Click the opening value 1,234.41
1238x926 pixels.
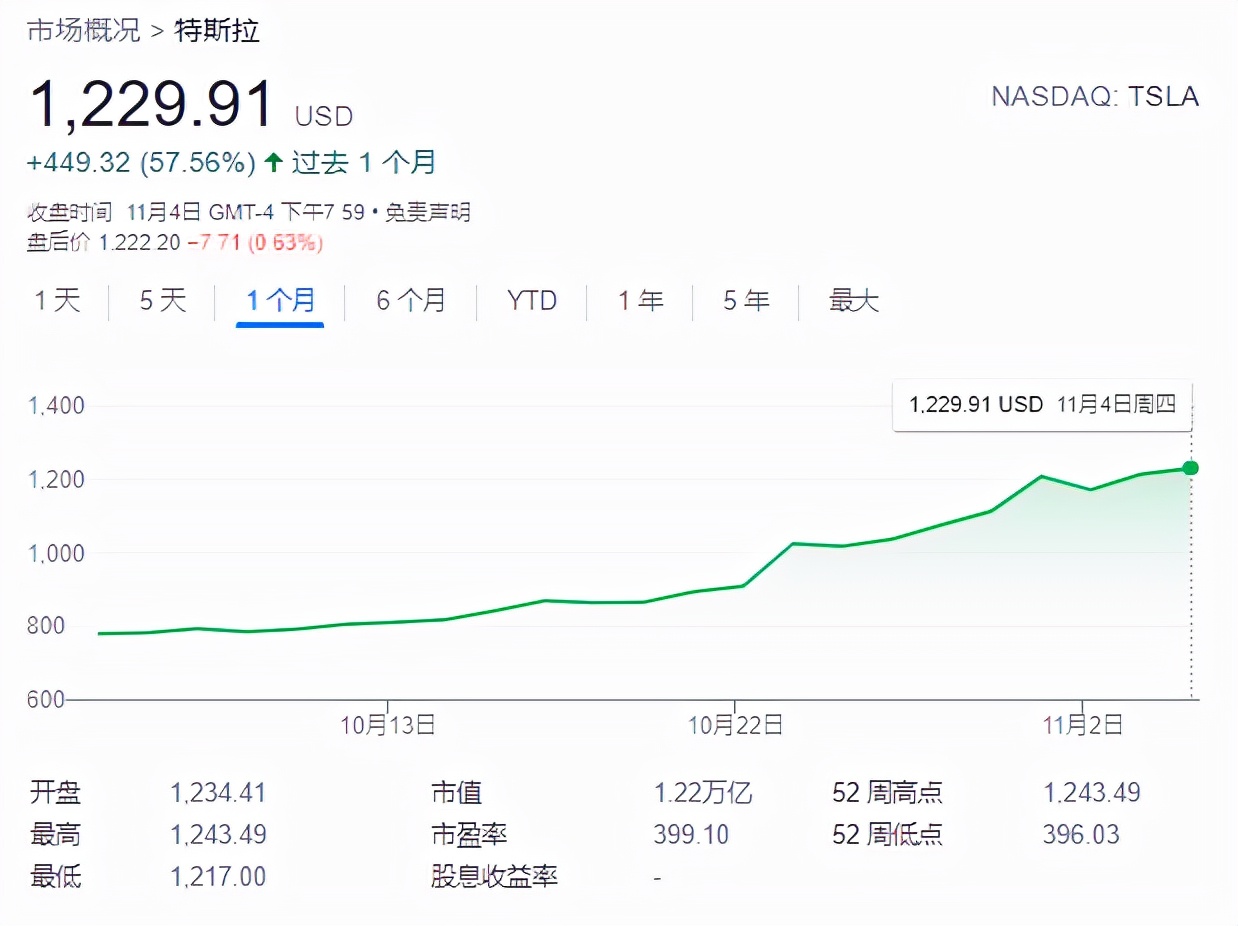coord(218,794)
